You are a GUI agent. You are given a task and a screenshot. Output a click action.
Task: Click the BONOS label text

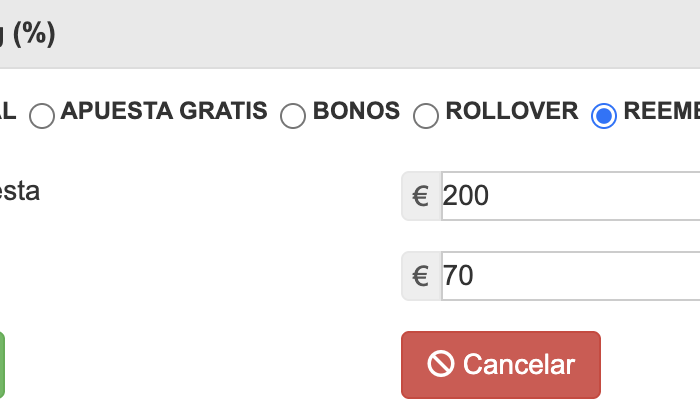point(356,111)
